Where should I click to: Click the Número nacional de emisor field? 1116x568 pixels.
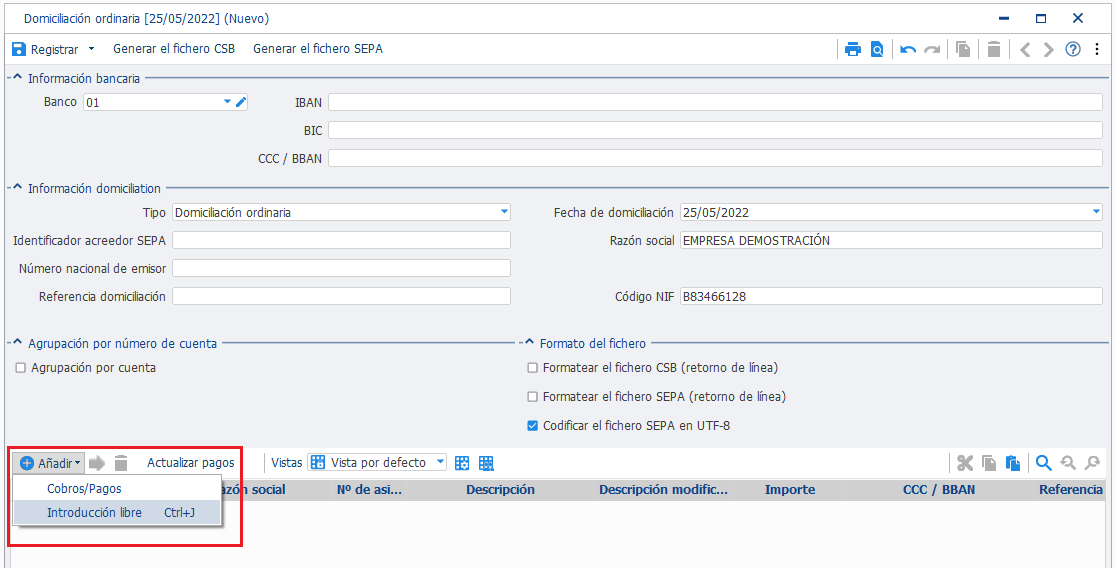[x=342, y=268]
